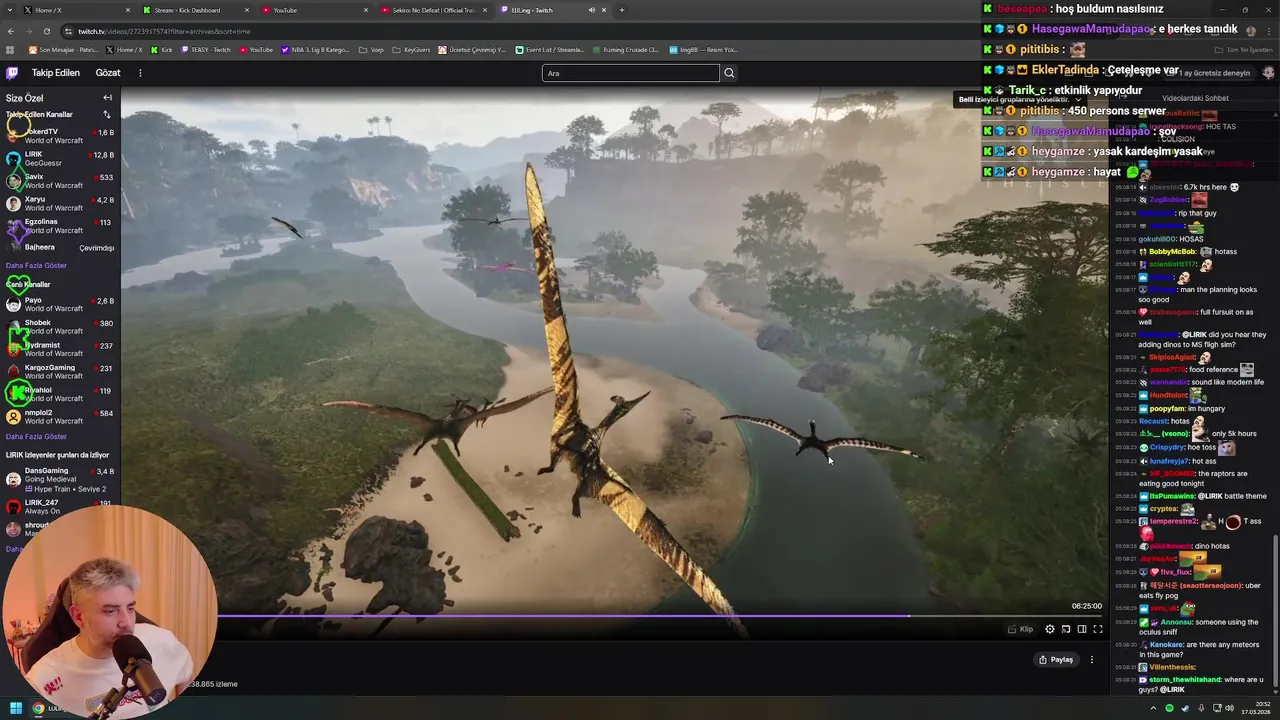Viewport: 1280px width, 720px height.
Task: Open the TEASY - Twitch bookmark
Action: [206, 50]
